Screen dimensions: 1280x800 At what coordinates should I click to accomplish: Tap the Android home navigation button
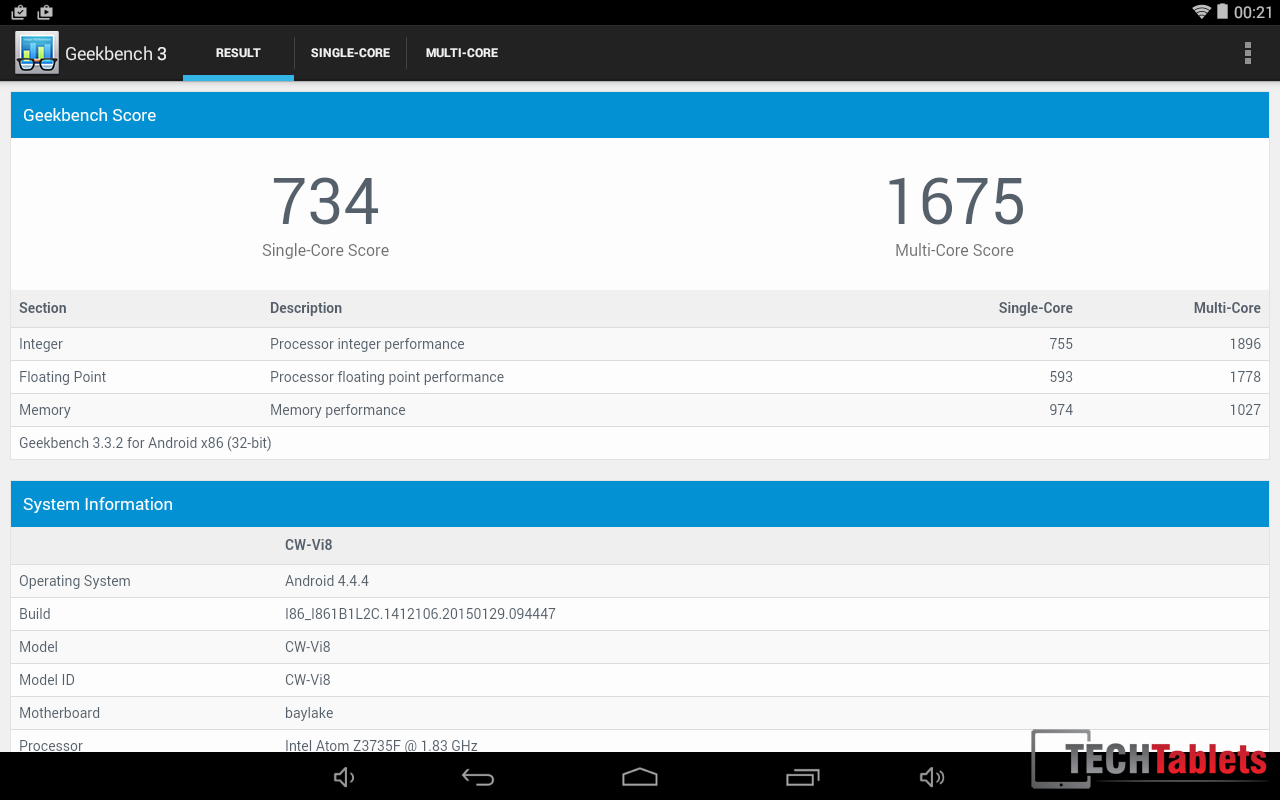click(x=640, y=777)
